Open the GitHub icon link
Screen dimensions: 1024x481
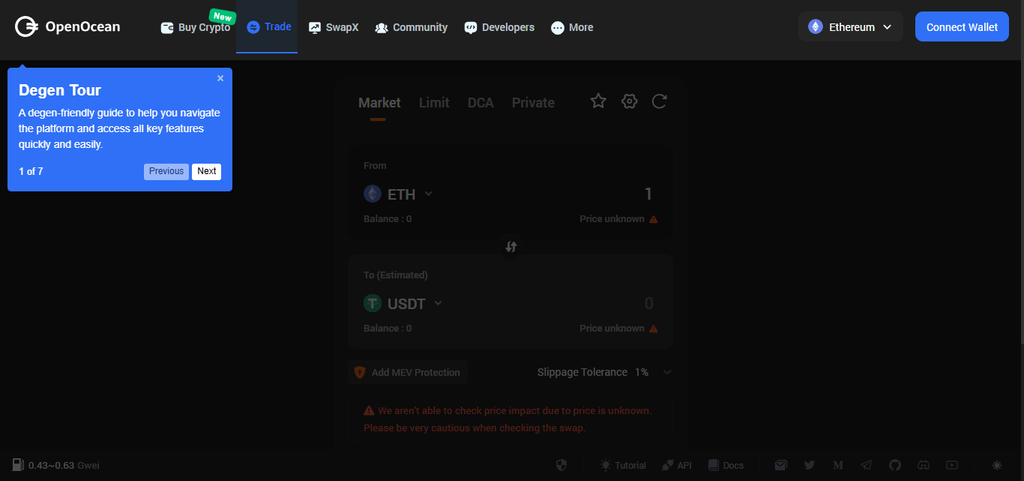[x=895, y=465]
